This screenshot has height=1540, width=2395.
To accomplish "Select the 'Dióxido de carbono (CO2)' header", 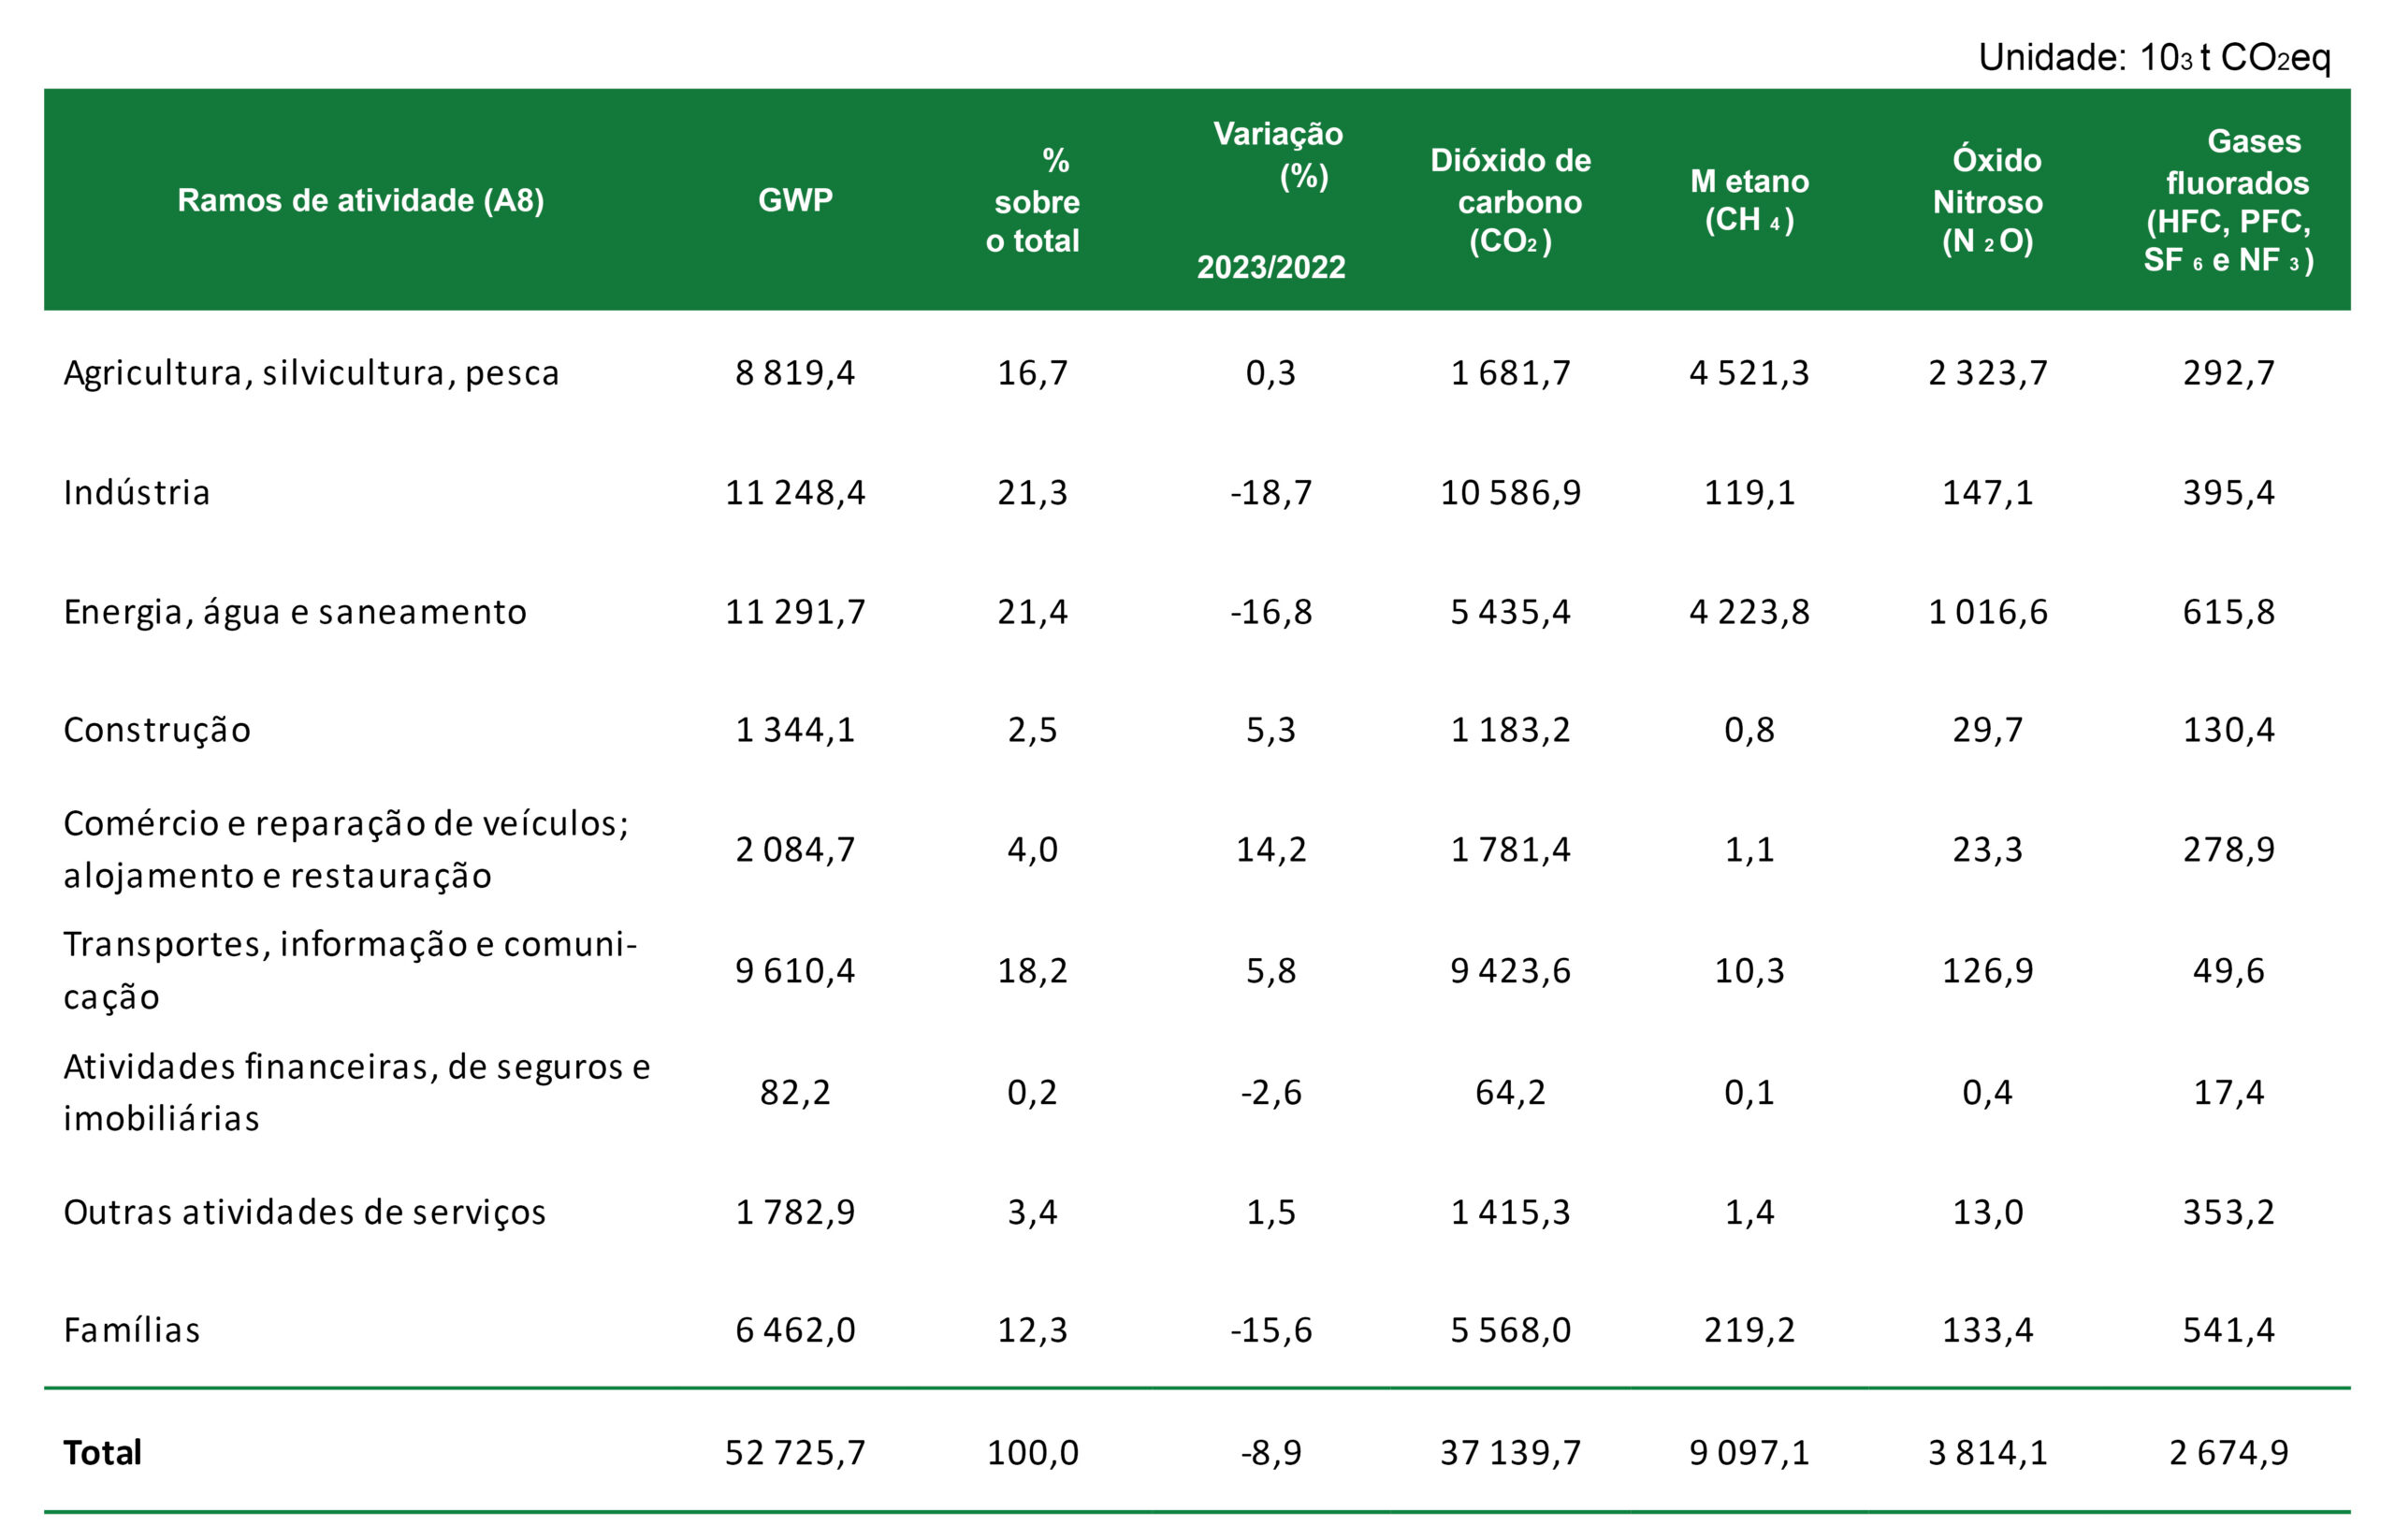I will (1510, 200).
